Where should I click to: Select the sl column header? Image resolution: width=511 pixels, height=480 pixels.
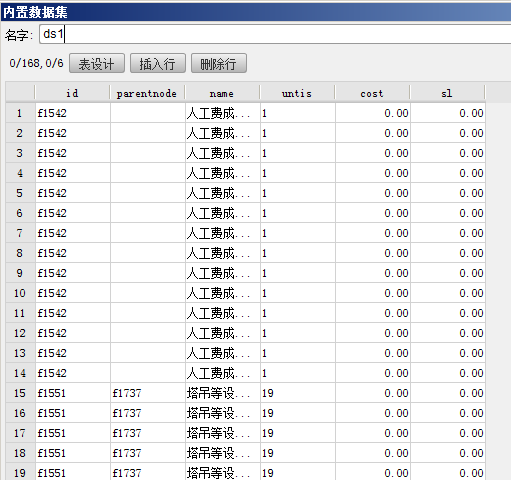(x=447, y=93)
